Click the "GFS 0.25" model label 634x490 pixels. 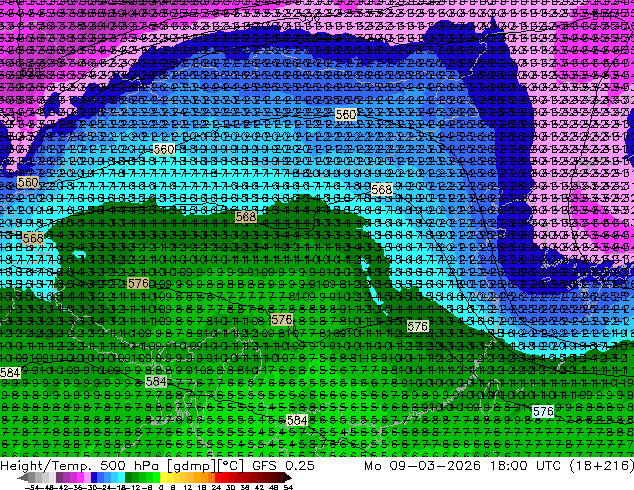point(283,466)
